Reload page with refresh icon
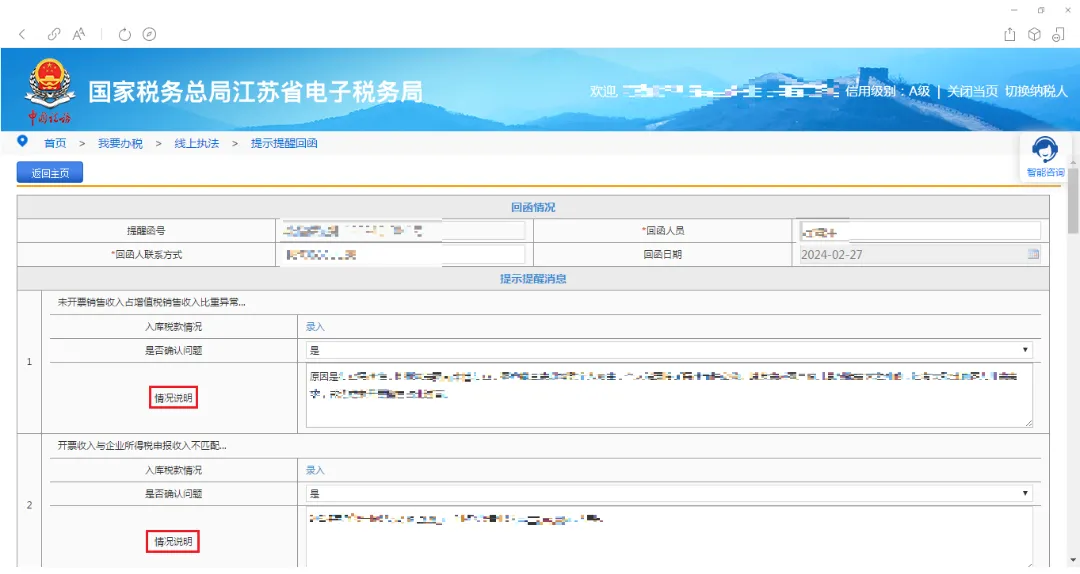 click(x=124, y=34)
